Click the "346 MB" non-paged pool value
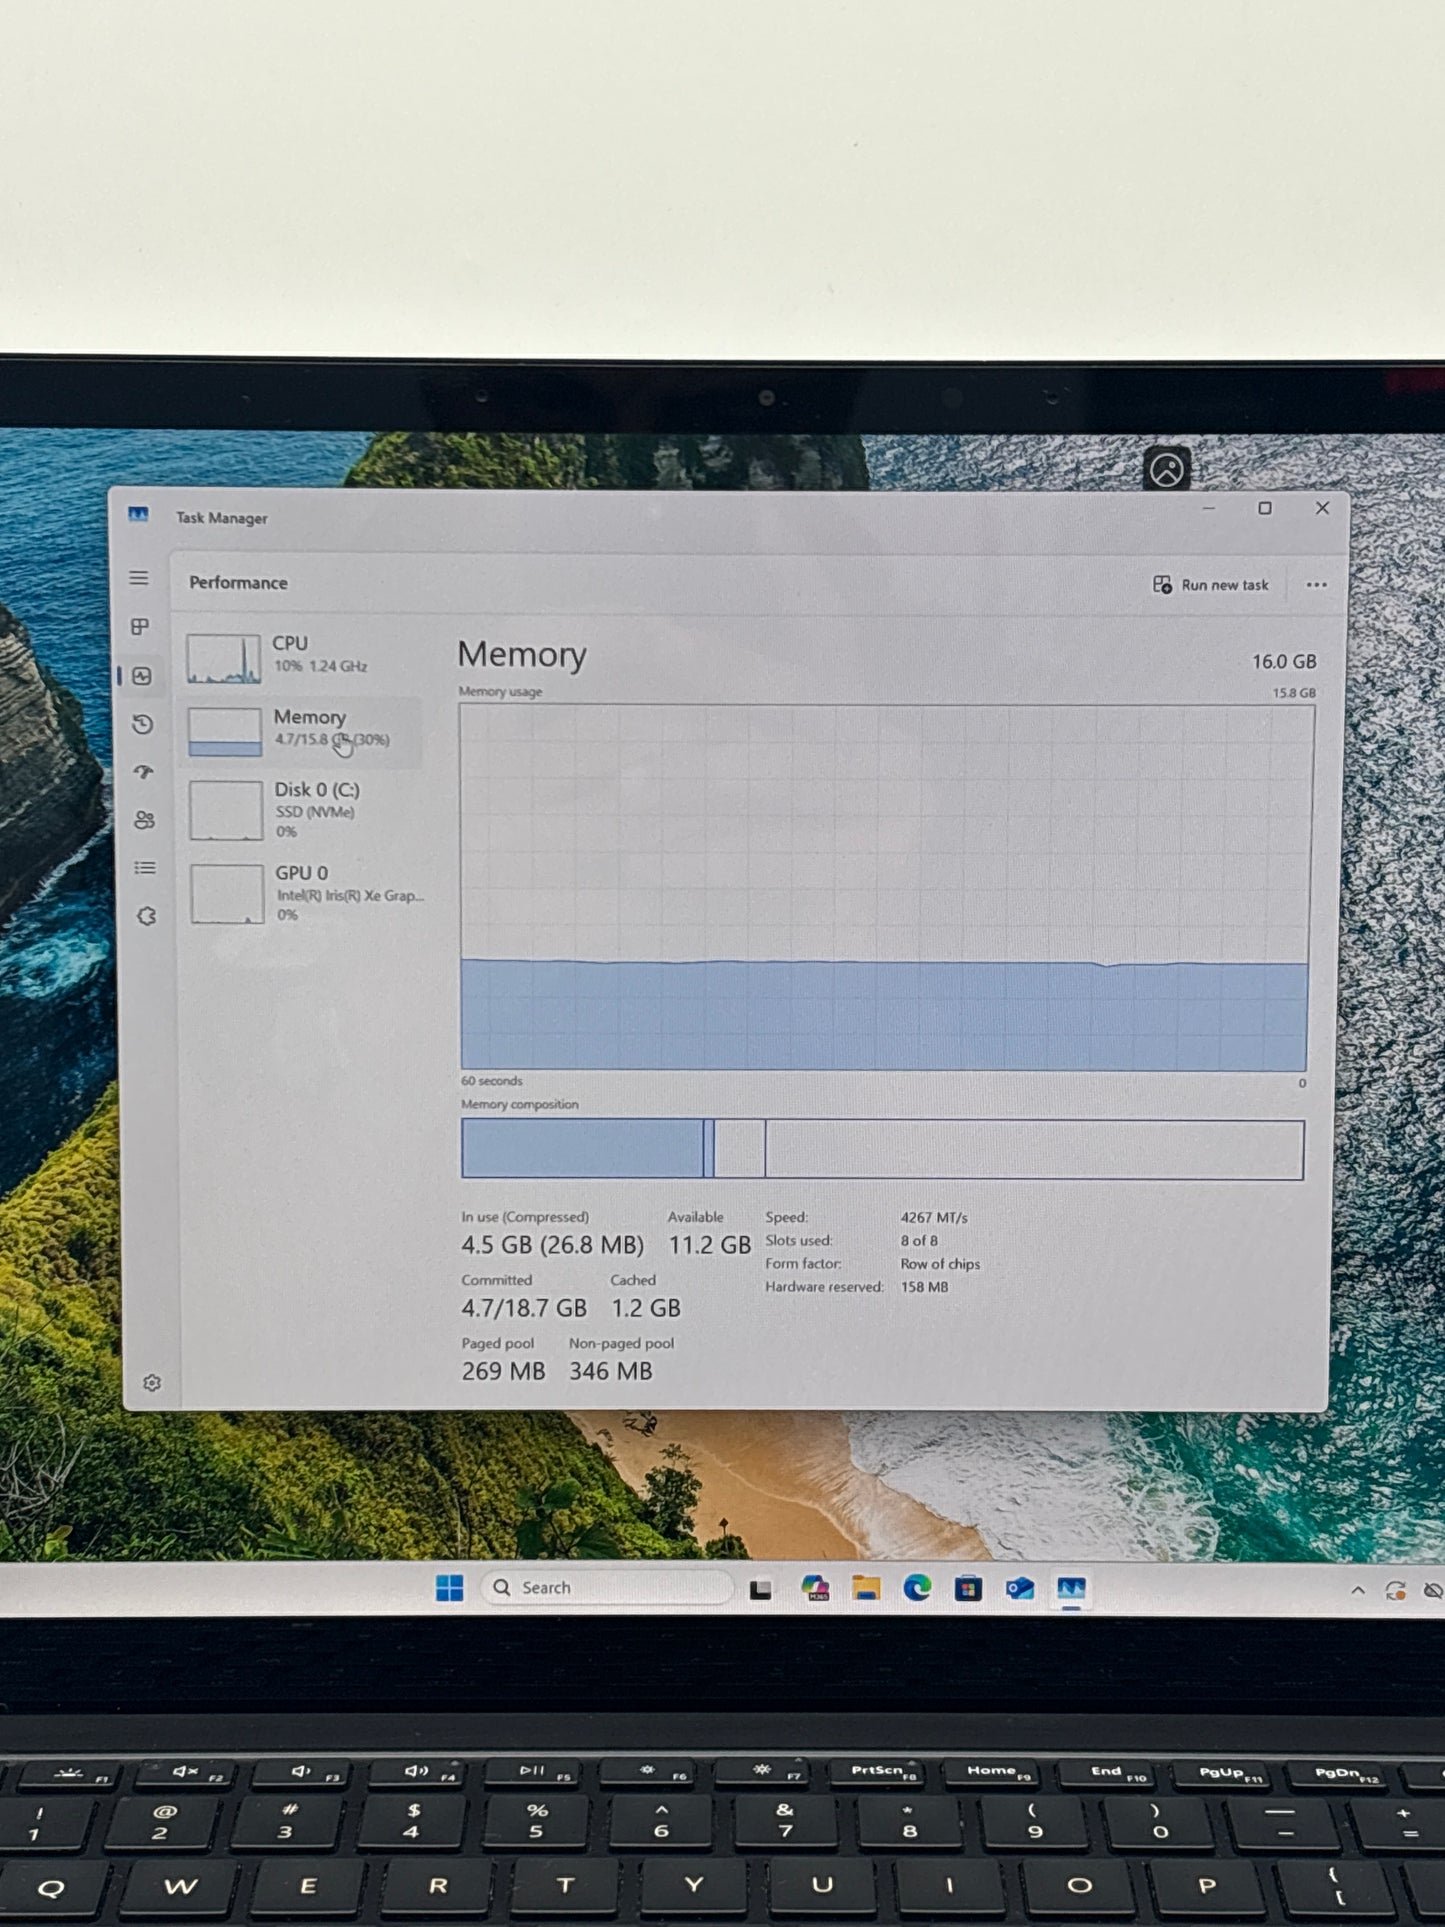 coord(611,1371)
